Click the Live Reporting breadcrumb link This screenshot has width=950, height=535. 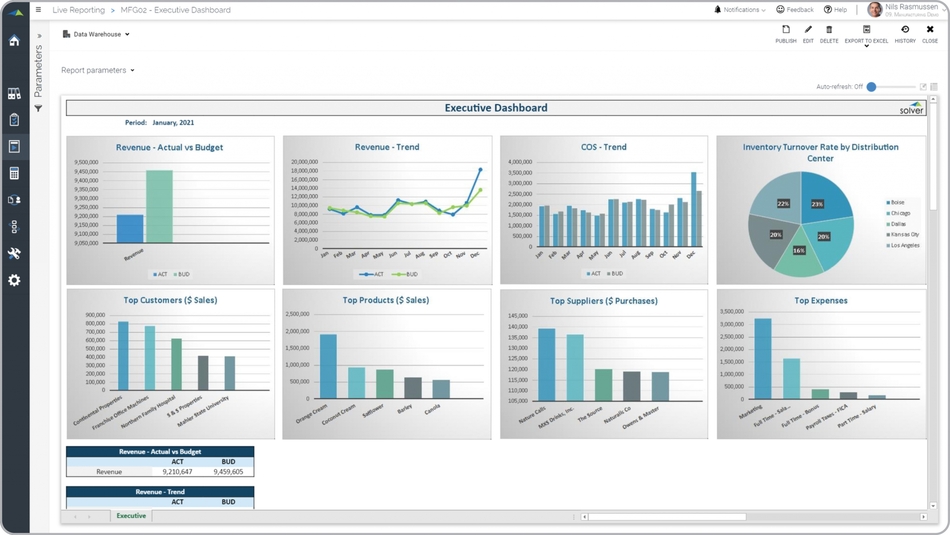click(77, 10)
